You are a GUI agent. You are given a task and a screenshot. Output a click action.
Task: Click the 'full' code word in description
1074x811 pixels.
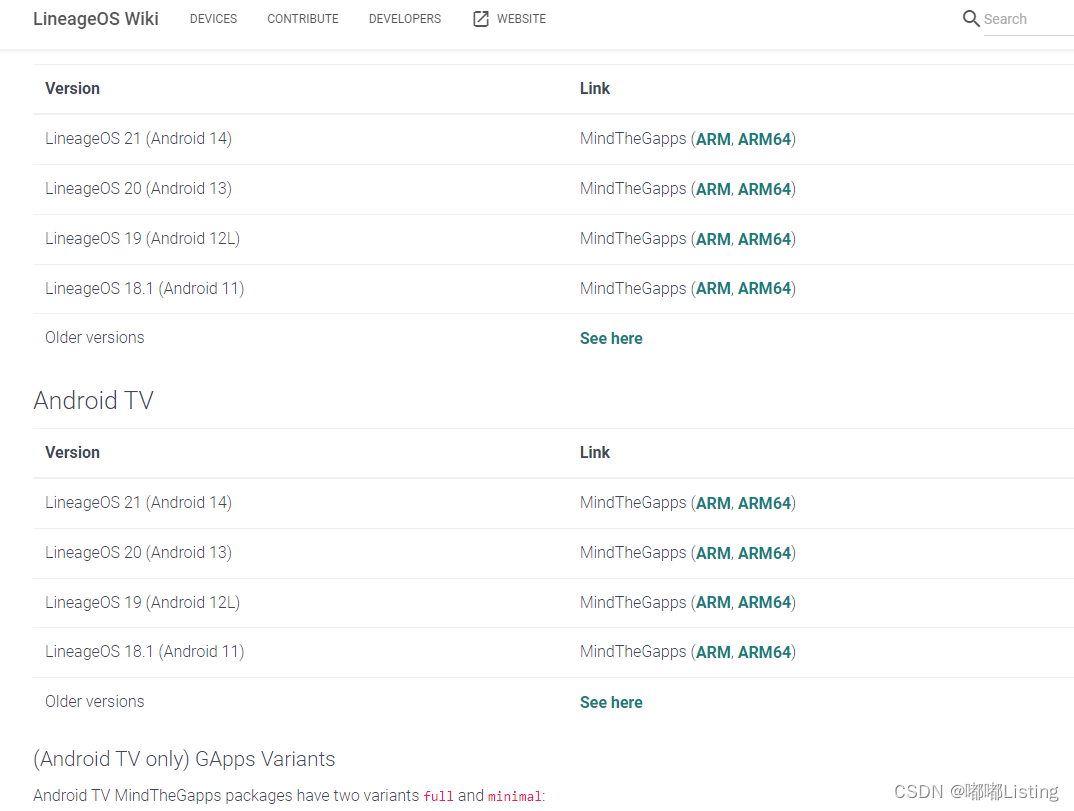coord(438,796)
